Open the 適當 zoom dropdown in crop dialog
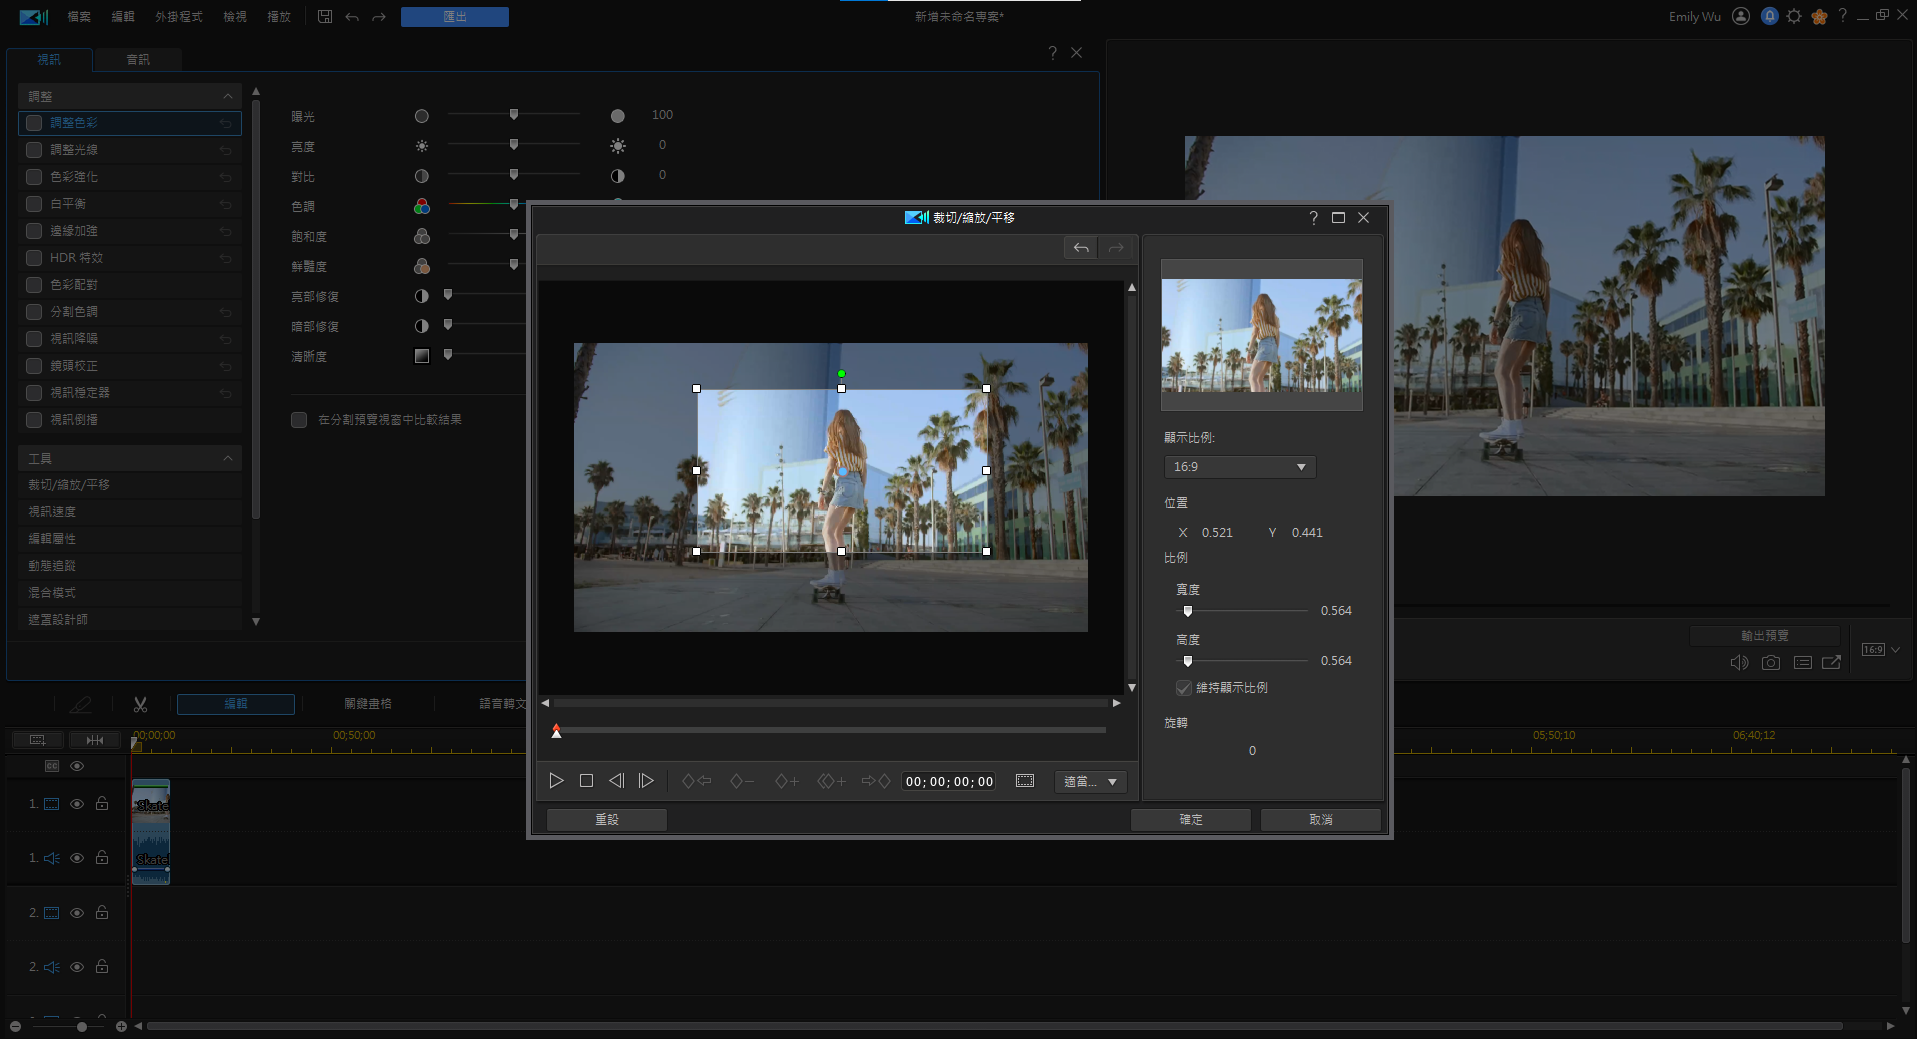1917x1039 pixels. coord(1090,782)
